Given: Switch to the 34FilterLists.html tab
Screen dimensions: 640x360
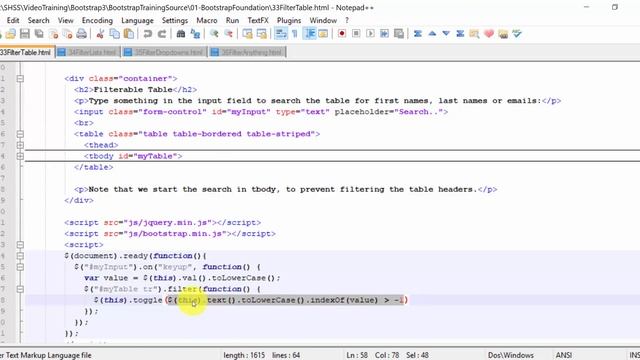Looking at the screenshot, I should click(87, 52).
